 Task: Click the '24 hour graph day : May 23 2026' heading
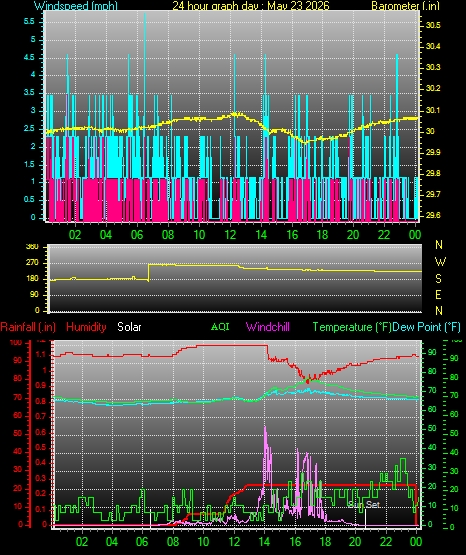click(x=251, y=6)
